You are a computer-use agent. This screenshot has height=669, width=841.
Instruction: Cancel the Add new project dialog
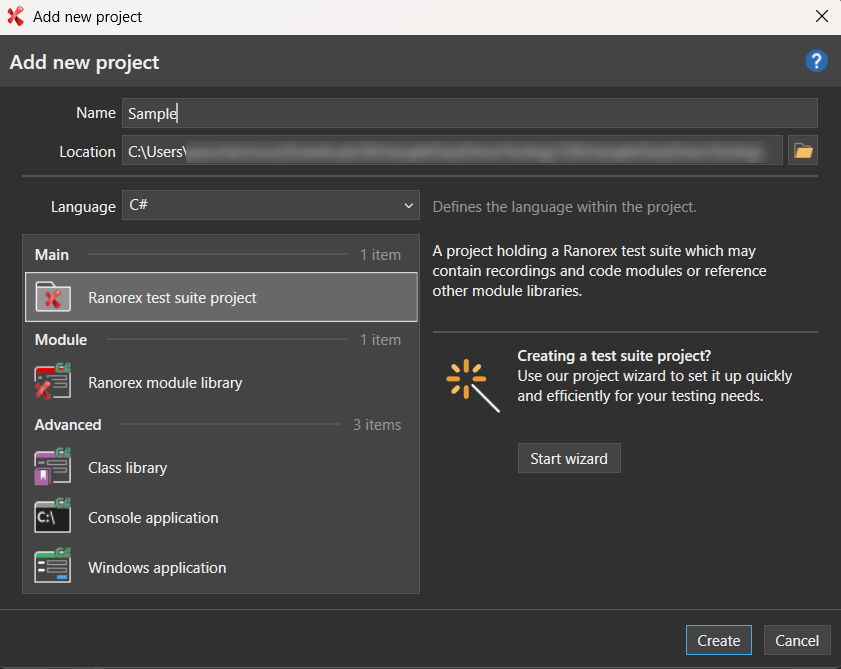(796, 640)
